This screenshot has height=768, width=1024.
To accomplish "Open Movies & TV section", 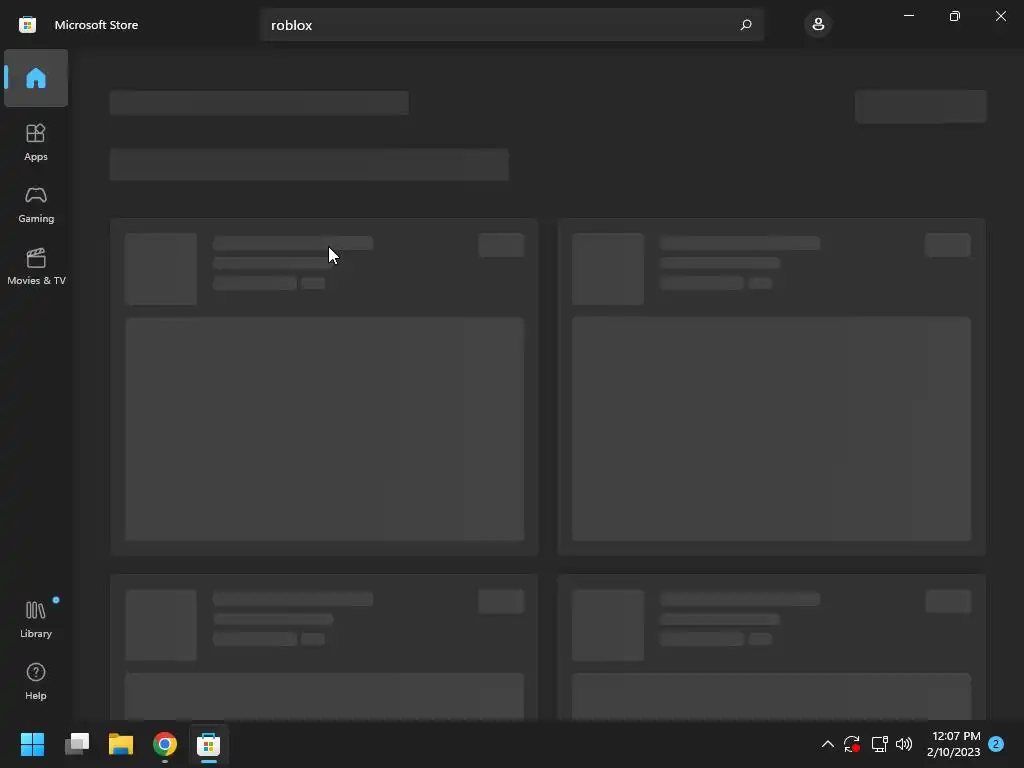I will coord(36,266).
